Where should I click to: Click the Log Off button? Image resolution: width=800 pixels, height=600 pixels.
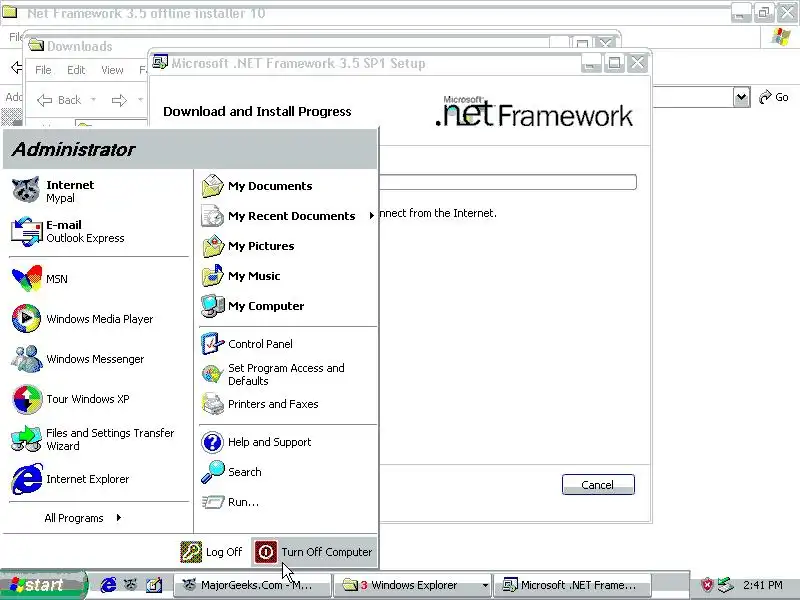click(212, 552)
